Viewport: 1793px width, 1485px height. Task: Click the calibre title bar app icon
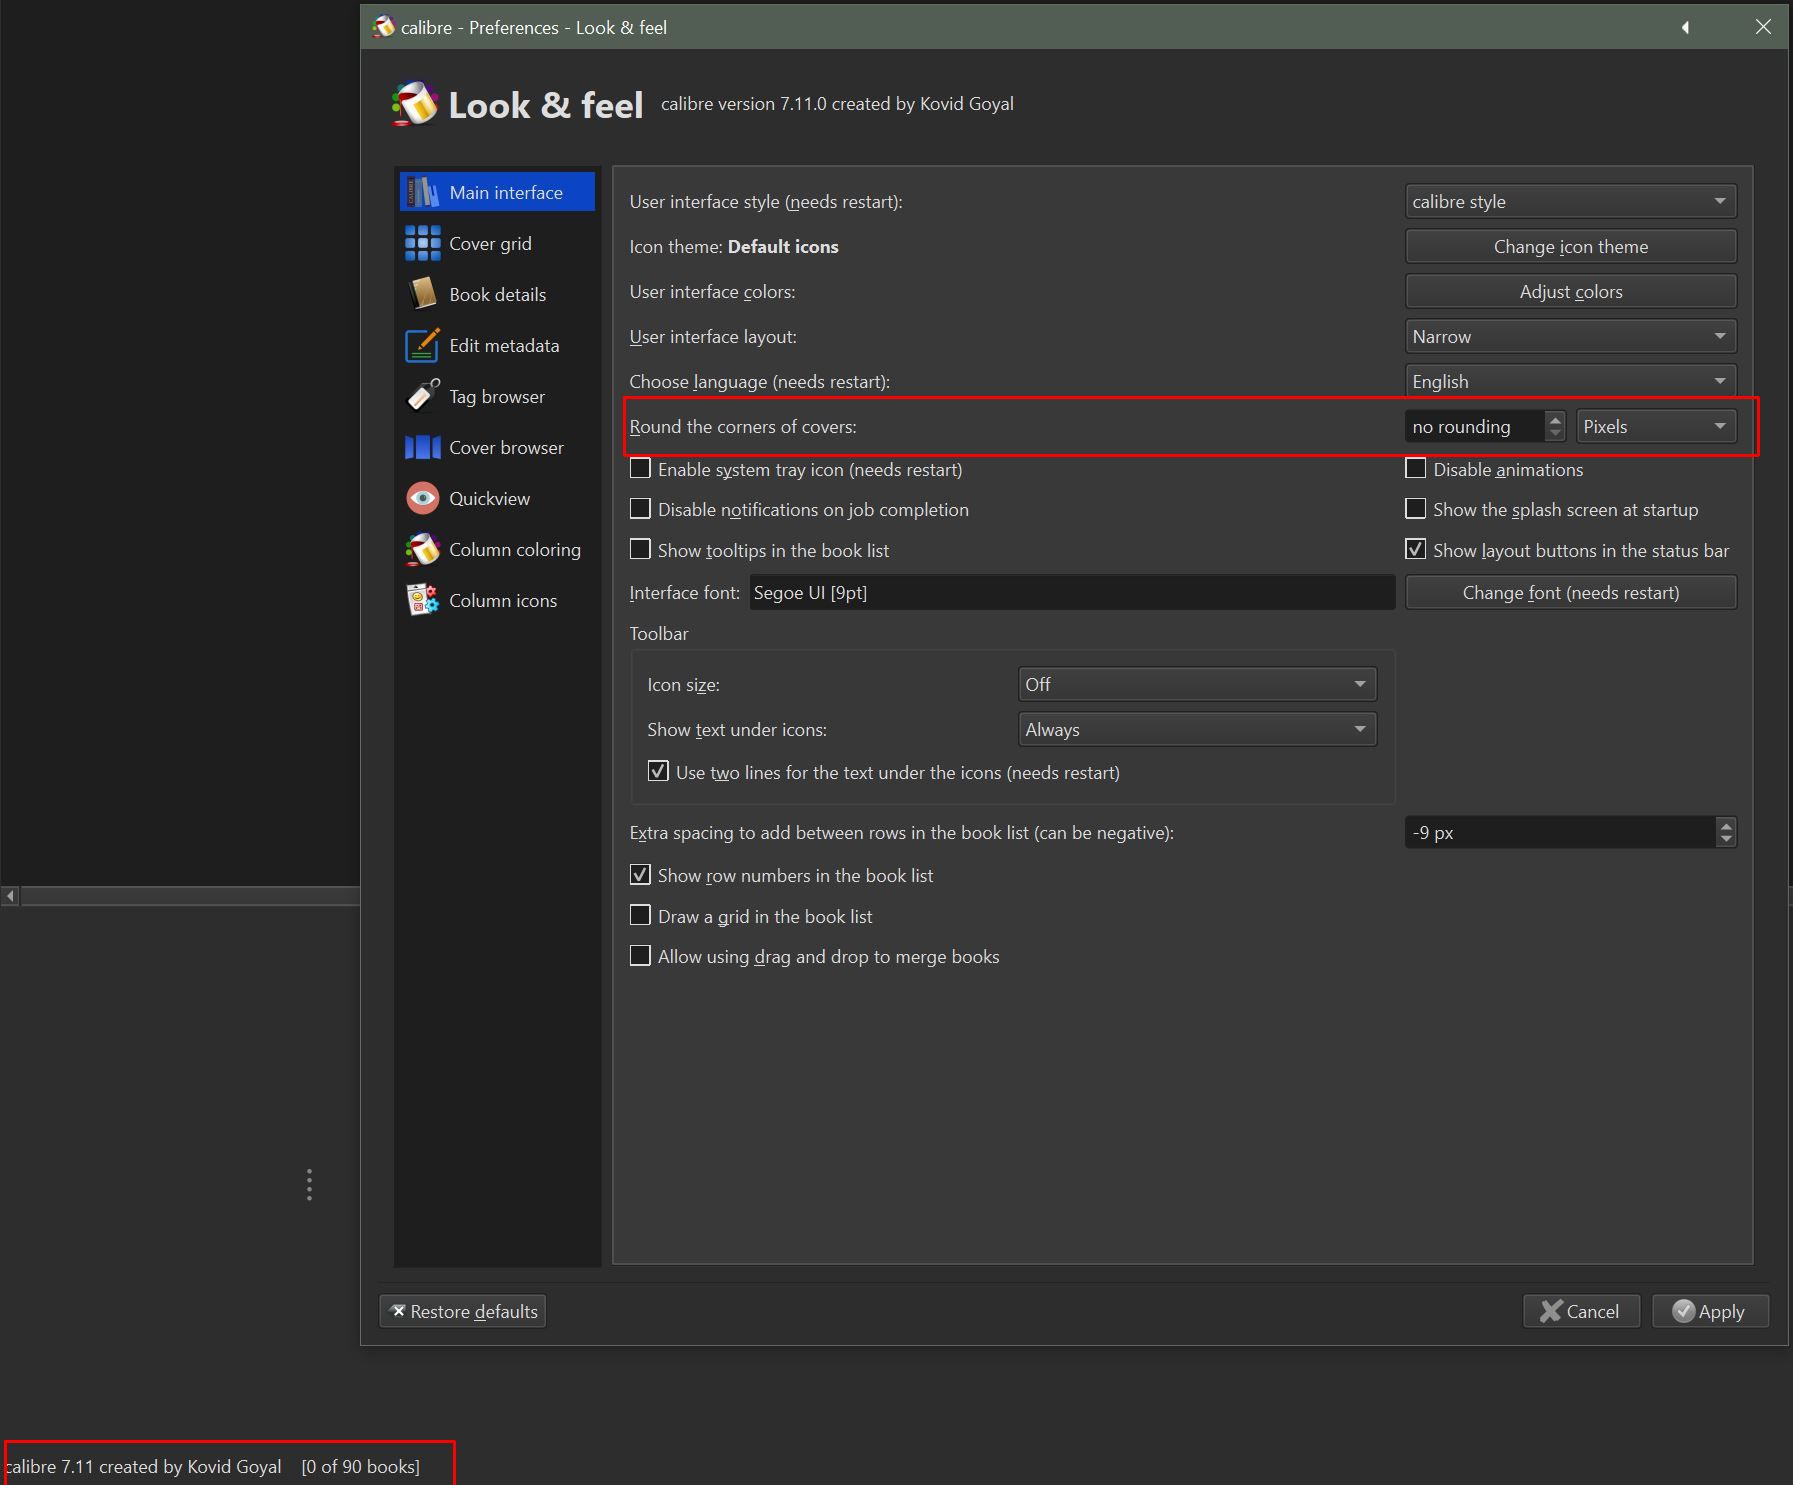(383, 27)
